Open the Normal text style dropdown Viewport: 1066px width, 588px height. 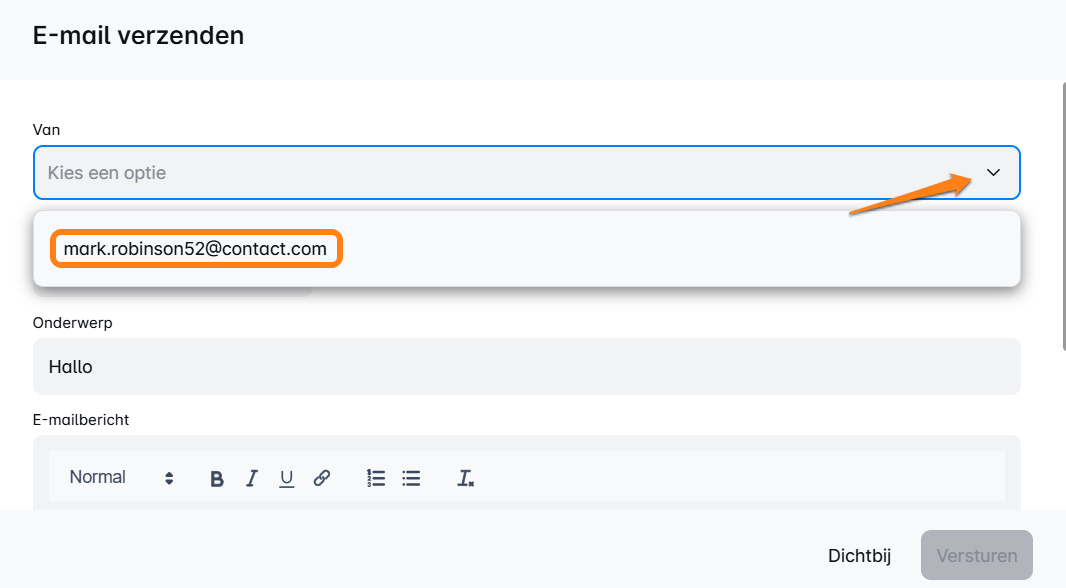click(x=98, y=477)
